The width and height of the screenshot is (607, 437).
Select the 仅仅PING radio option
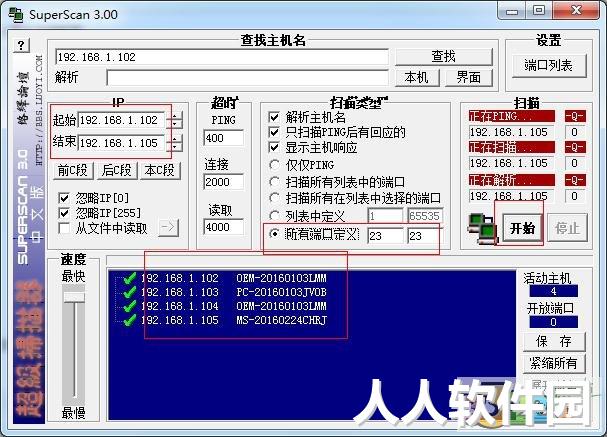point(274,165)
